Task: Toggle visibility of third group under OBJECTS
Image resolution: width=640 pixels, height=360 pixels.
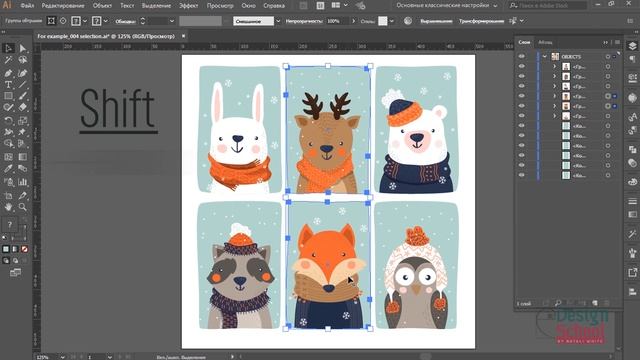Action: click(x=522, y=86)
